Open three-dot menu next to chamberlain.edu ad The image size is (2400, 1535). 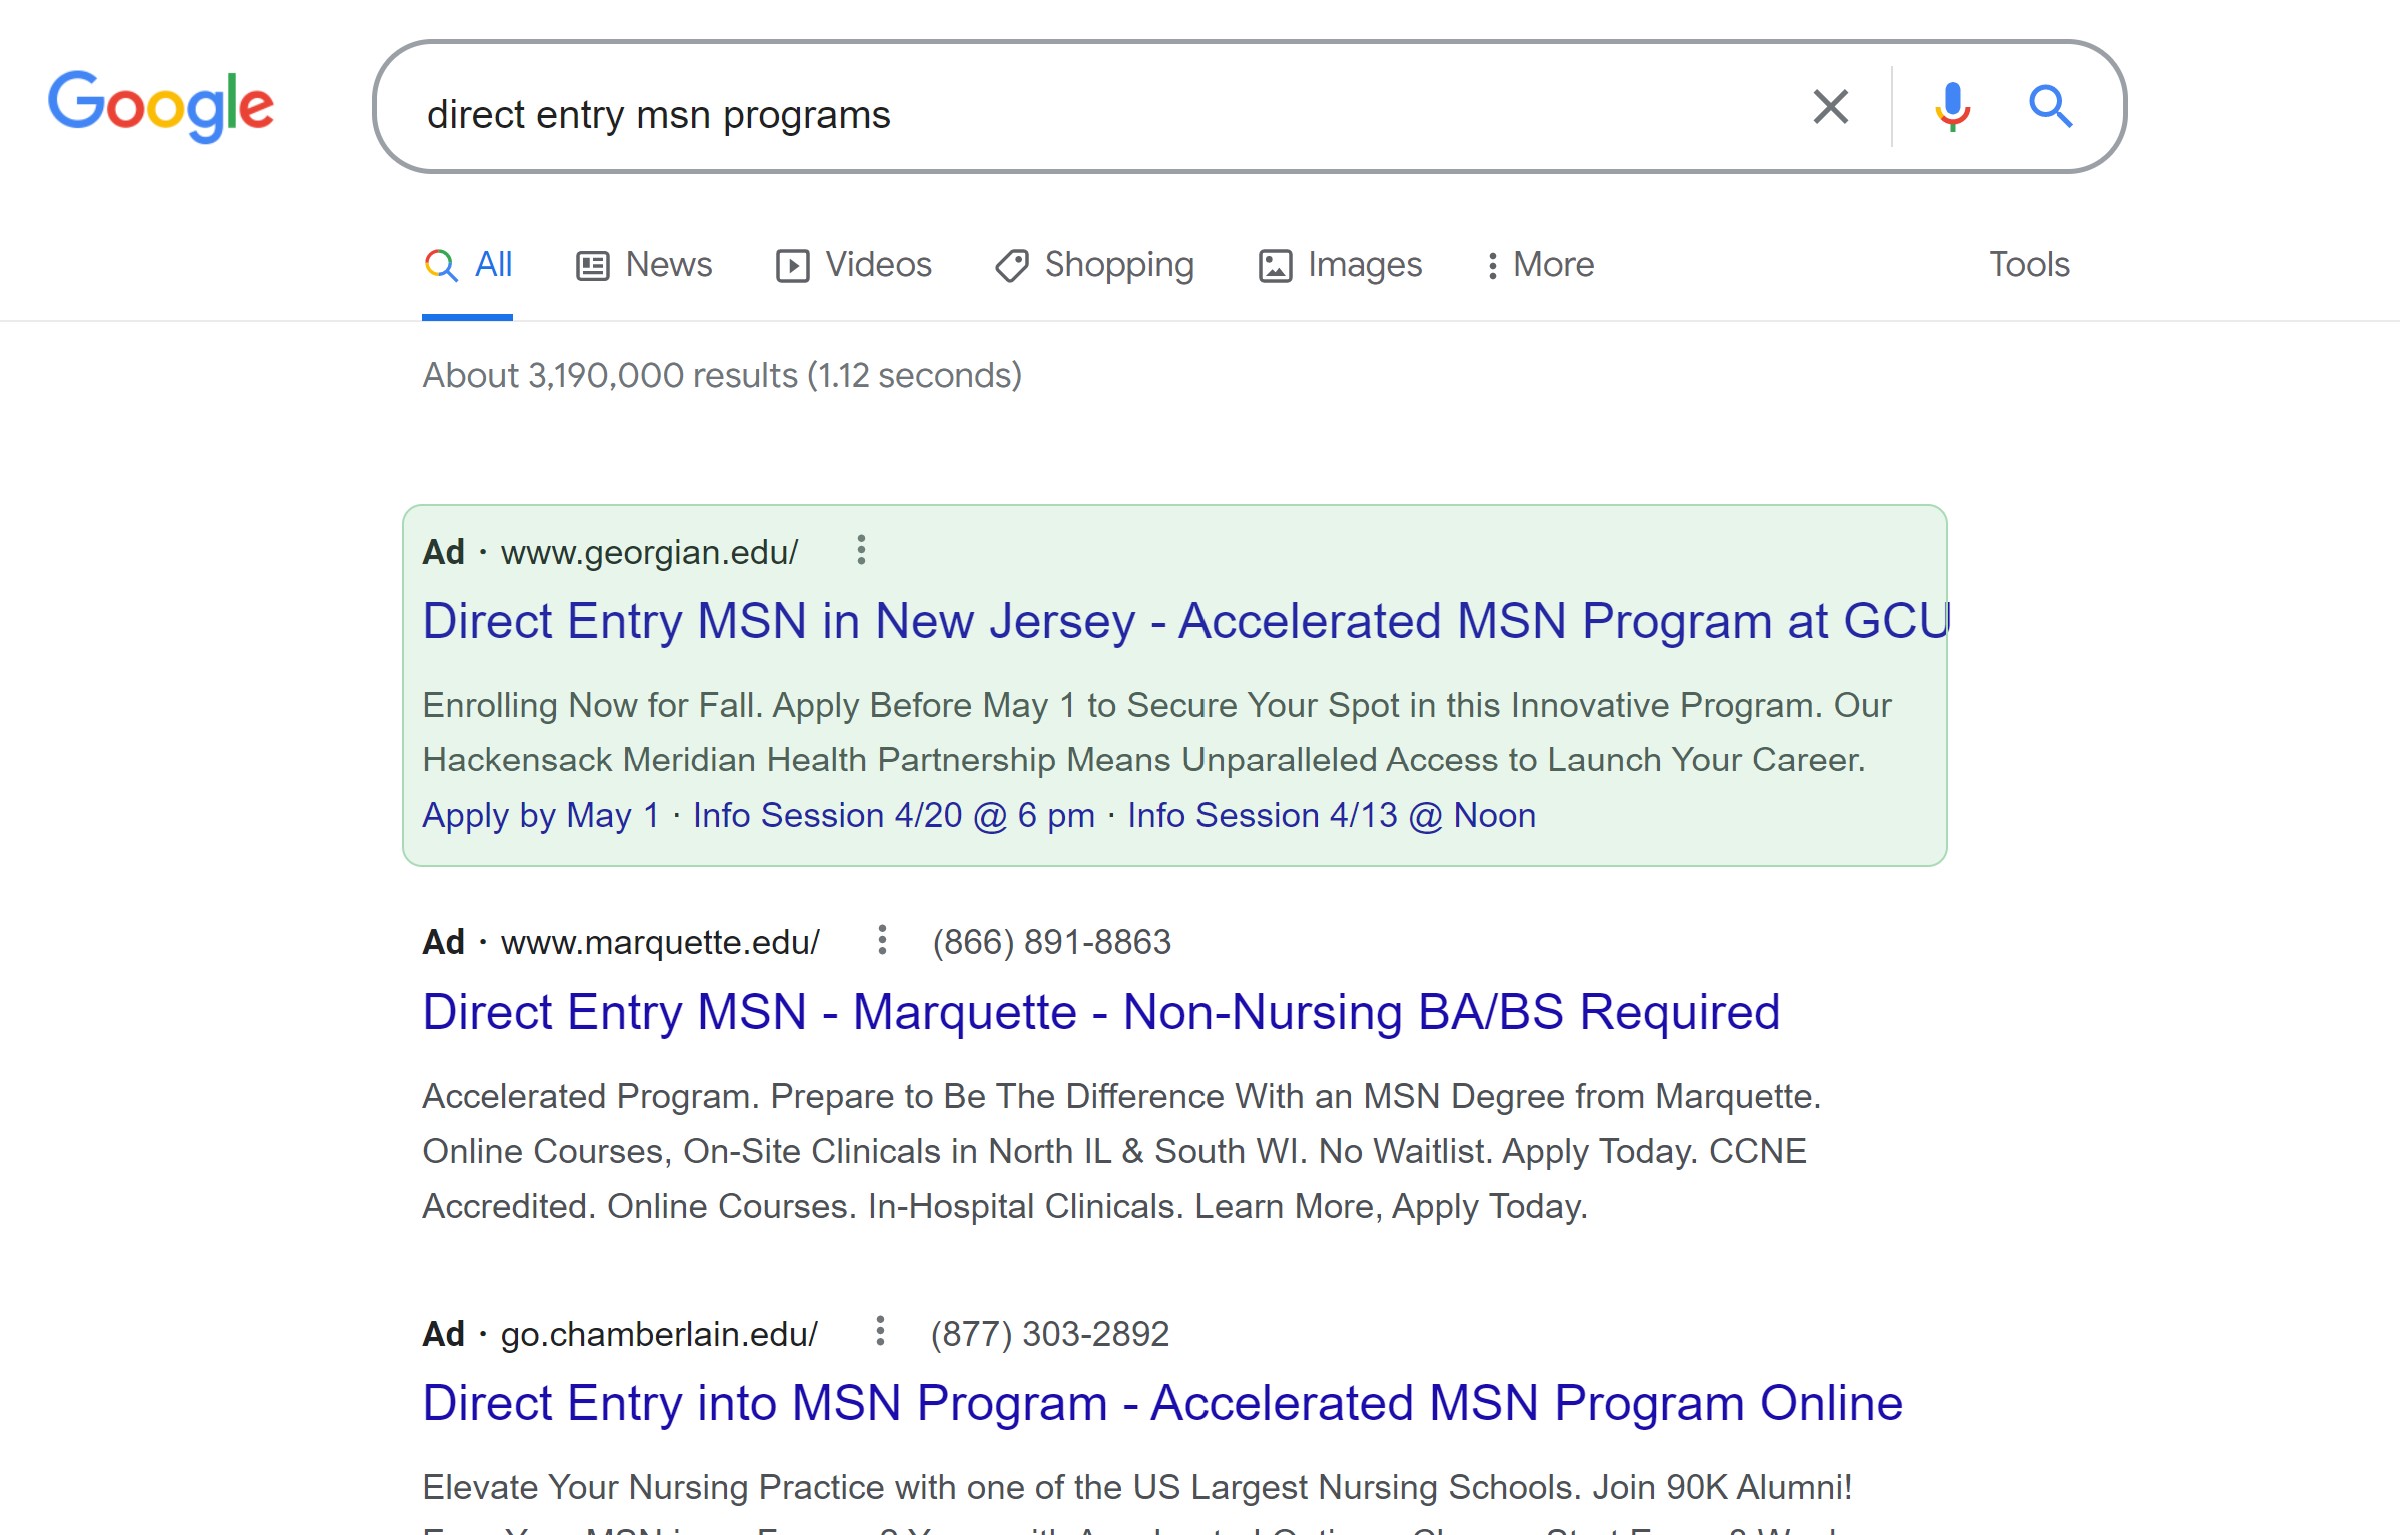tap(880, 1331)
